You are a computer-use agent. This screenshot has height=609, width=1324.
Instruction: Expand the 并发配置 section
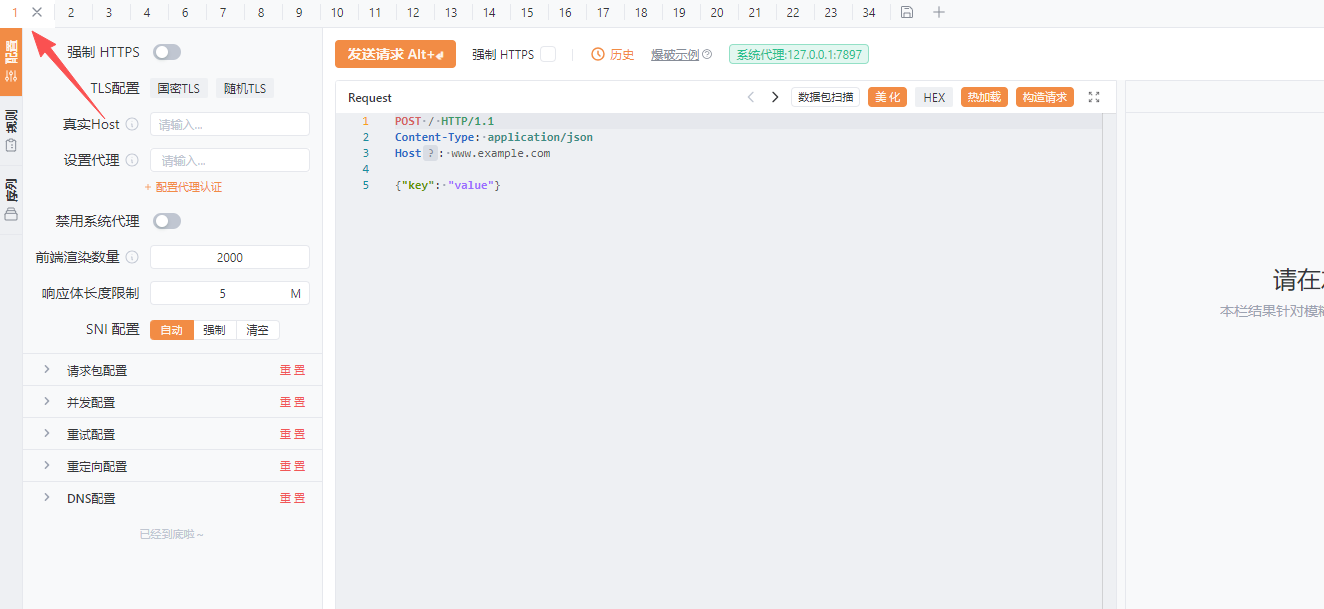[47, 402]
